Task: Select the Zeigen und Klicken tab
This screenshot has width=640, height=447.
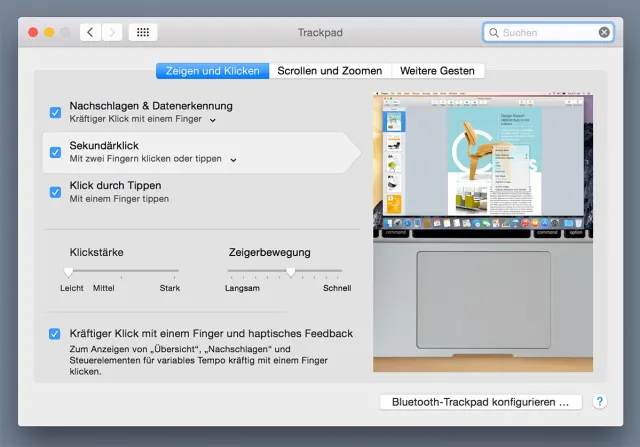Action: 213,71
